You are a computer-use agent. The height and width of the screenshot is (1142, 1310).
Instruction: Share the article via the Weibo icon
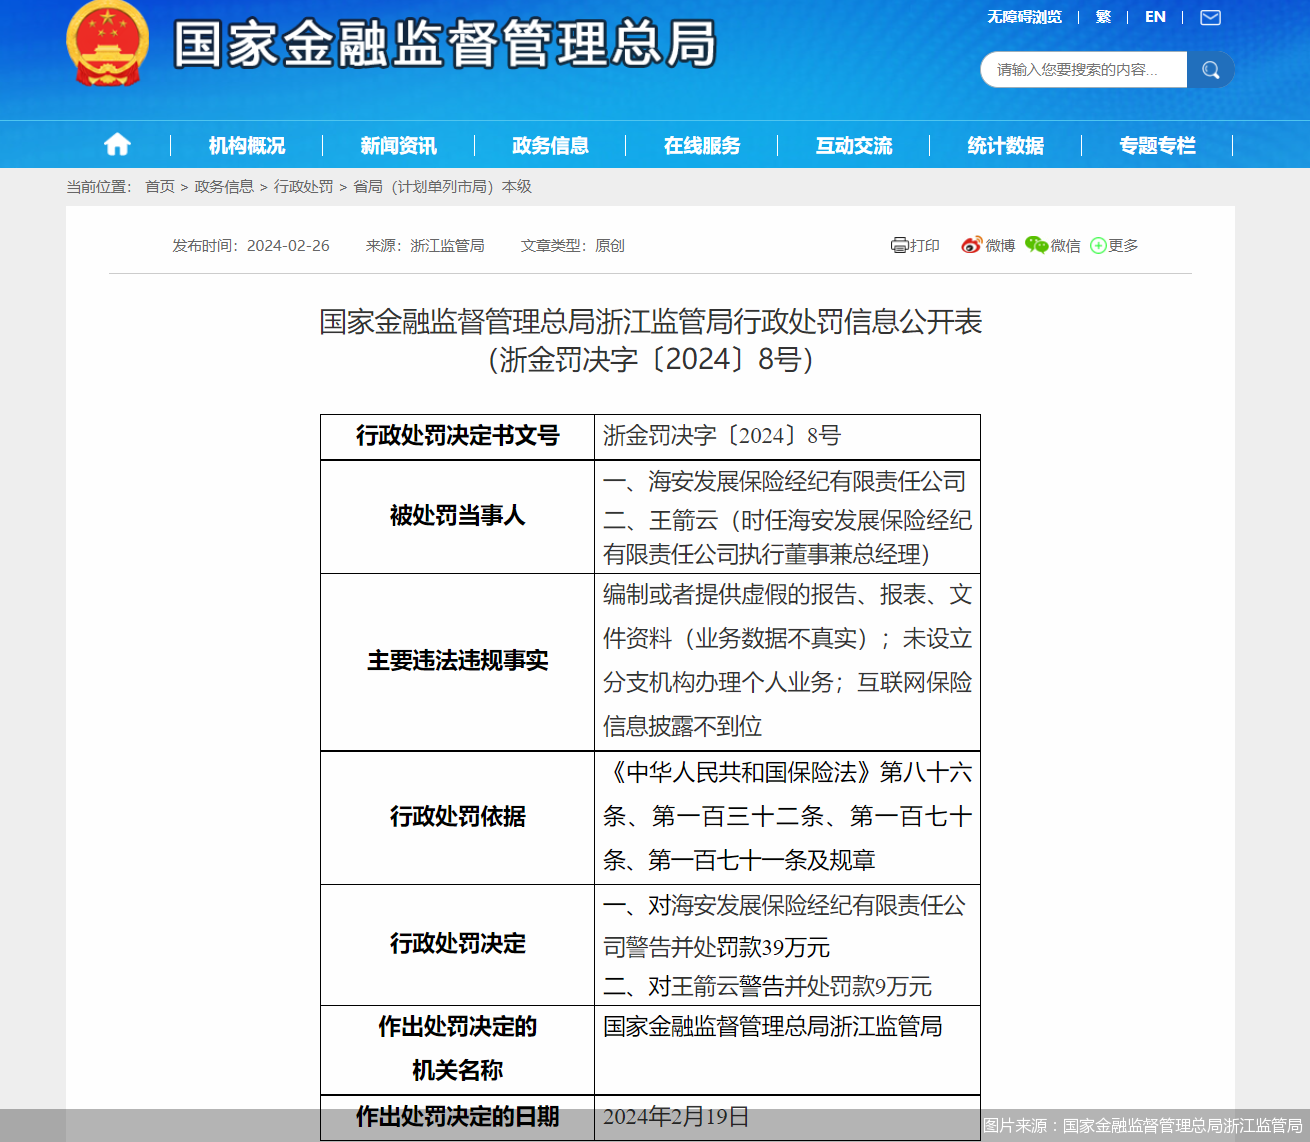[971, 245]
